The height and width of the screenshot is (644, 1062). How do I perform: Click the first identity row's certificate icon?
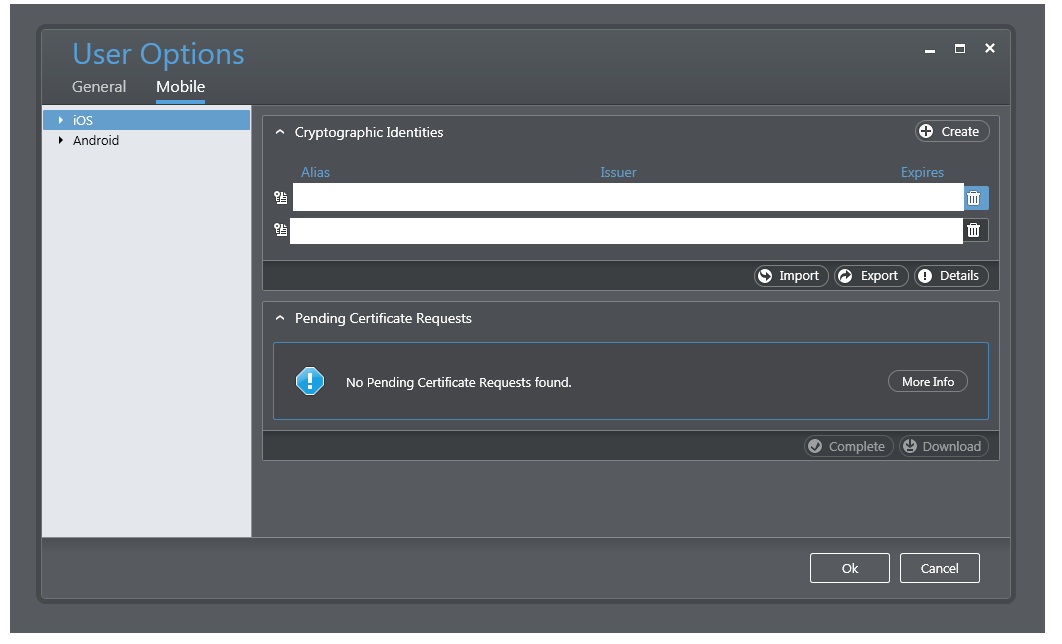(x=280, y=198)
